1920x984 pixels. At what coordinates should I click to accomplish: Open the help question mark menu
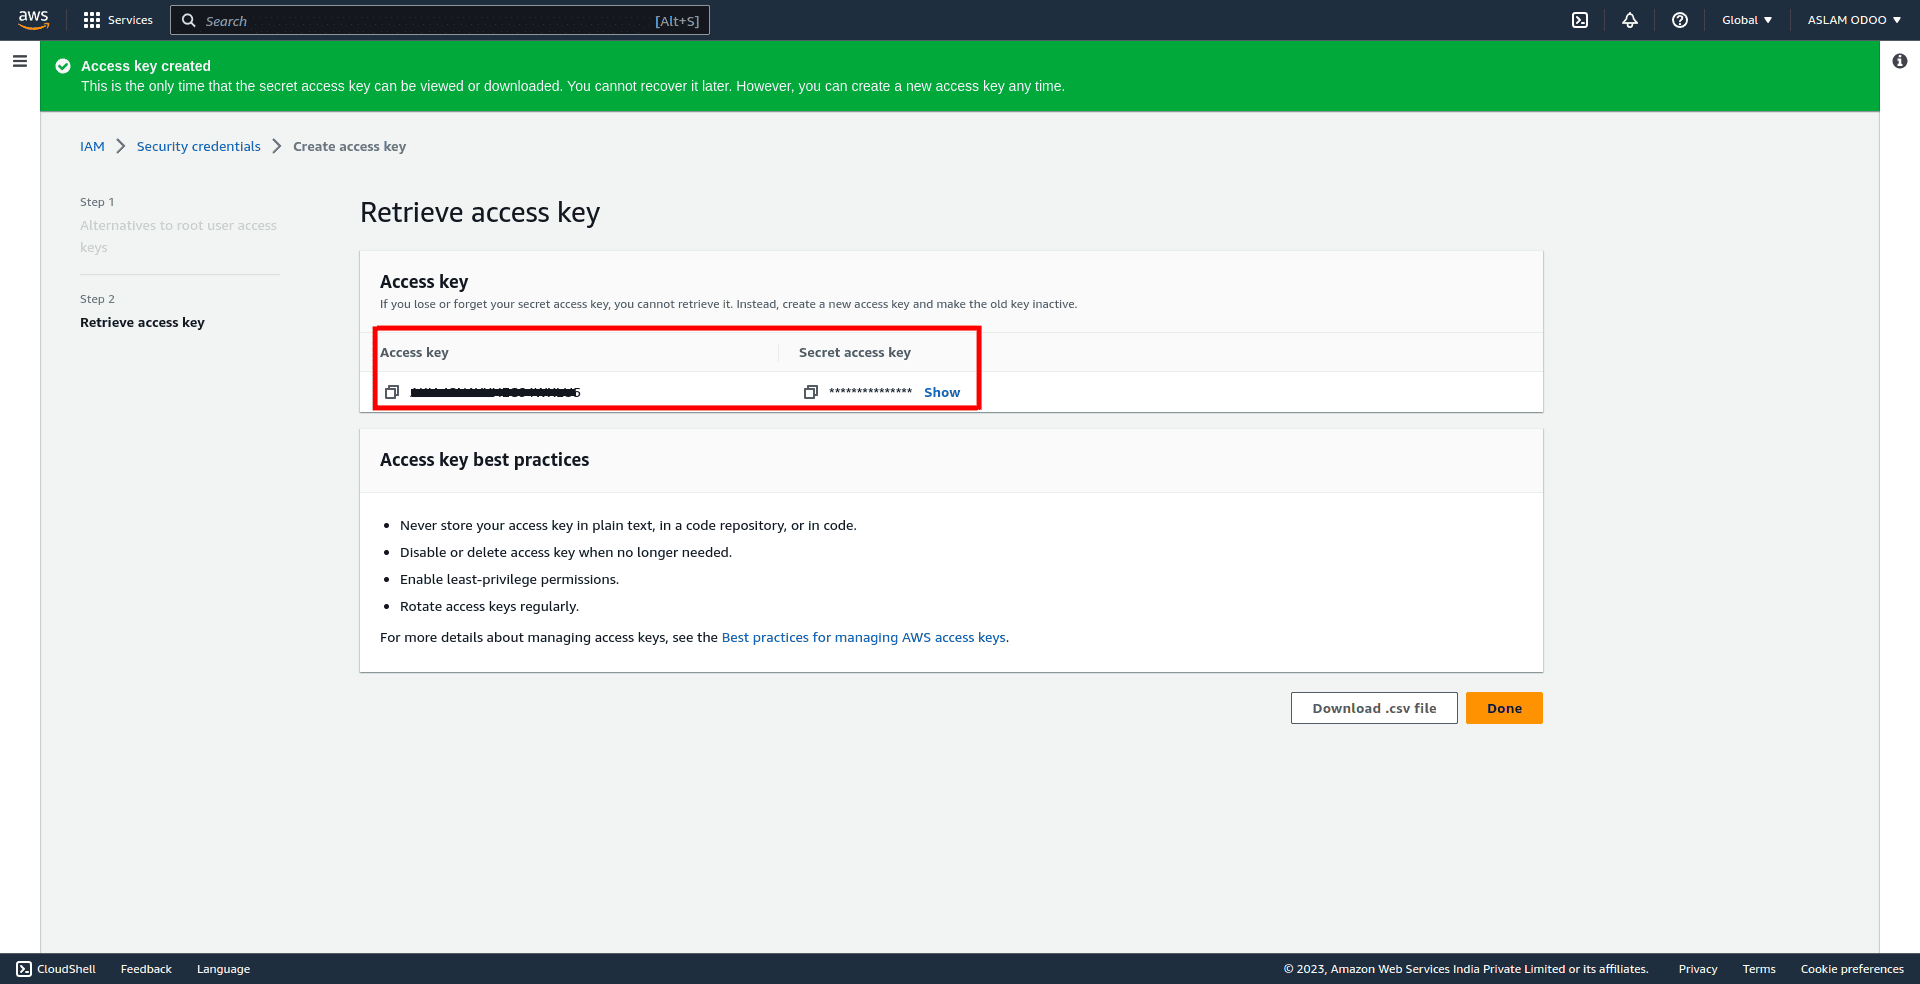coord(1680,20)
